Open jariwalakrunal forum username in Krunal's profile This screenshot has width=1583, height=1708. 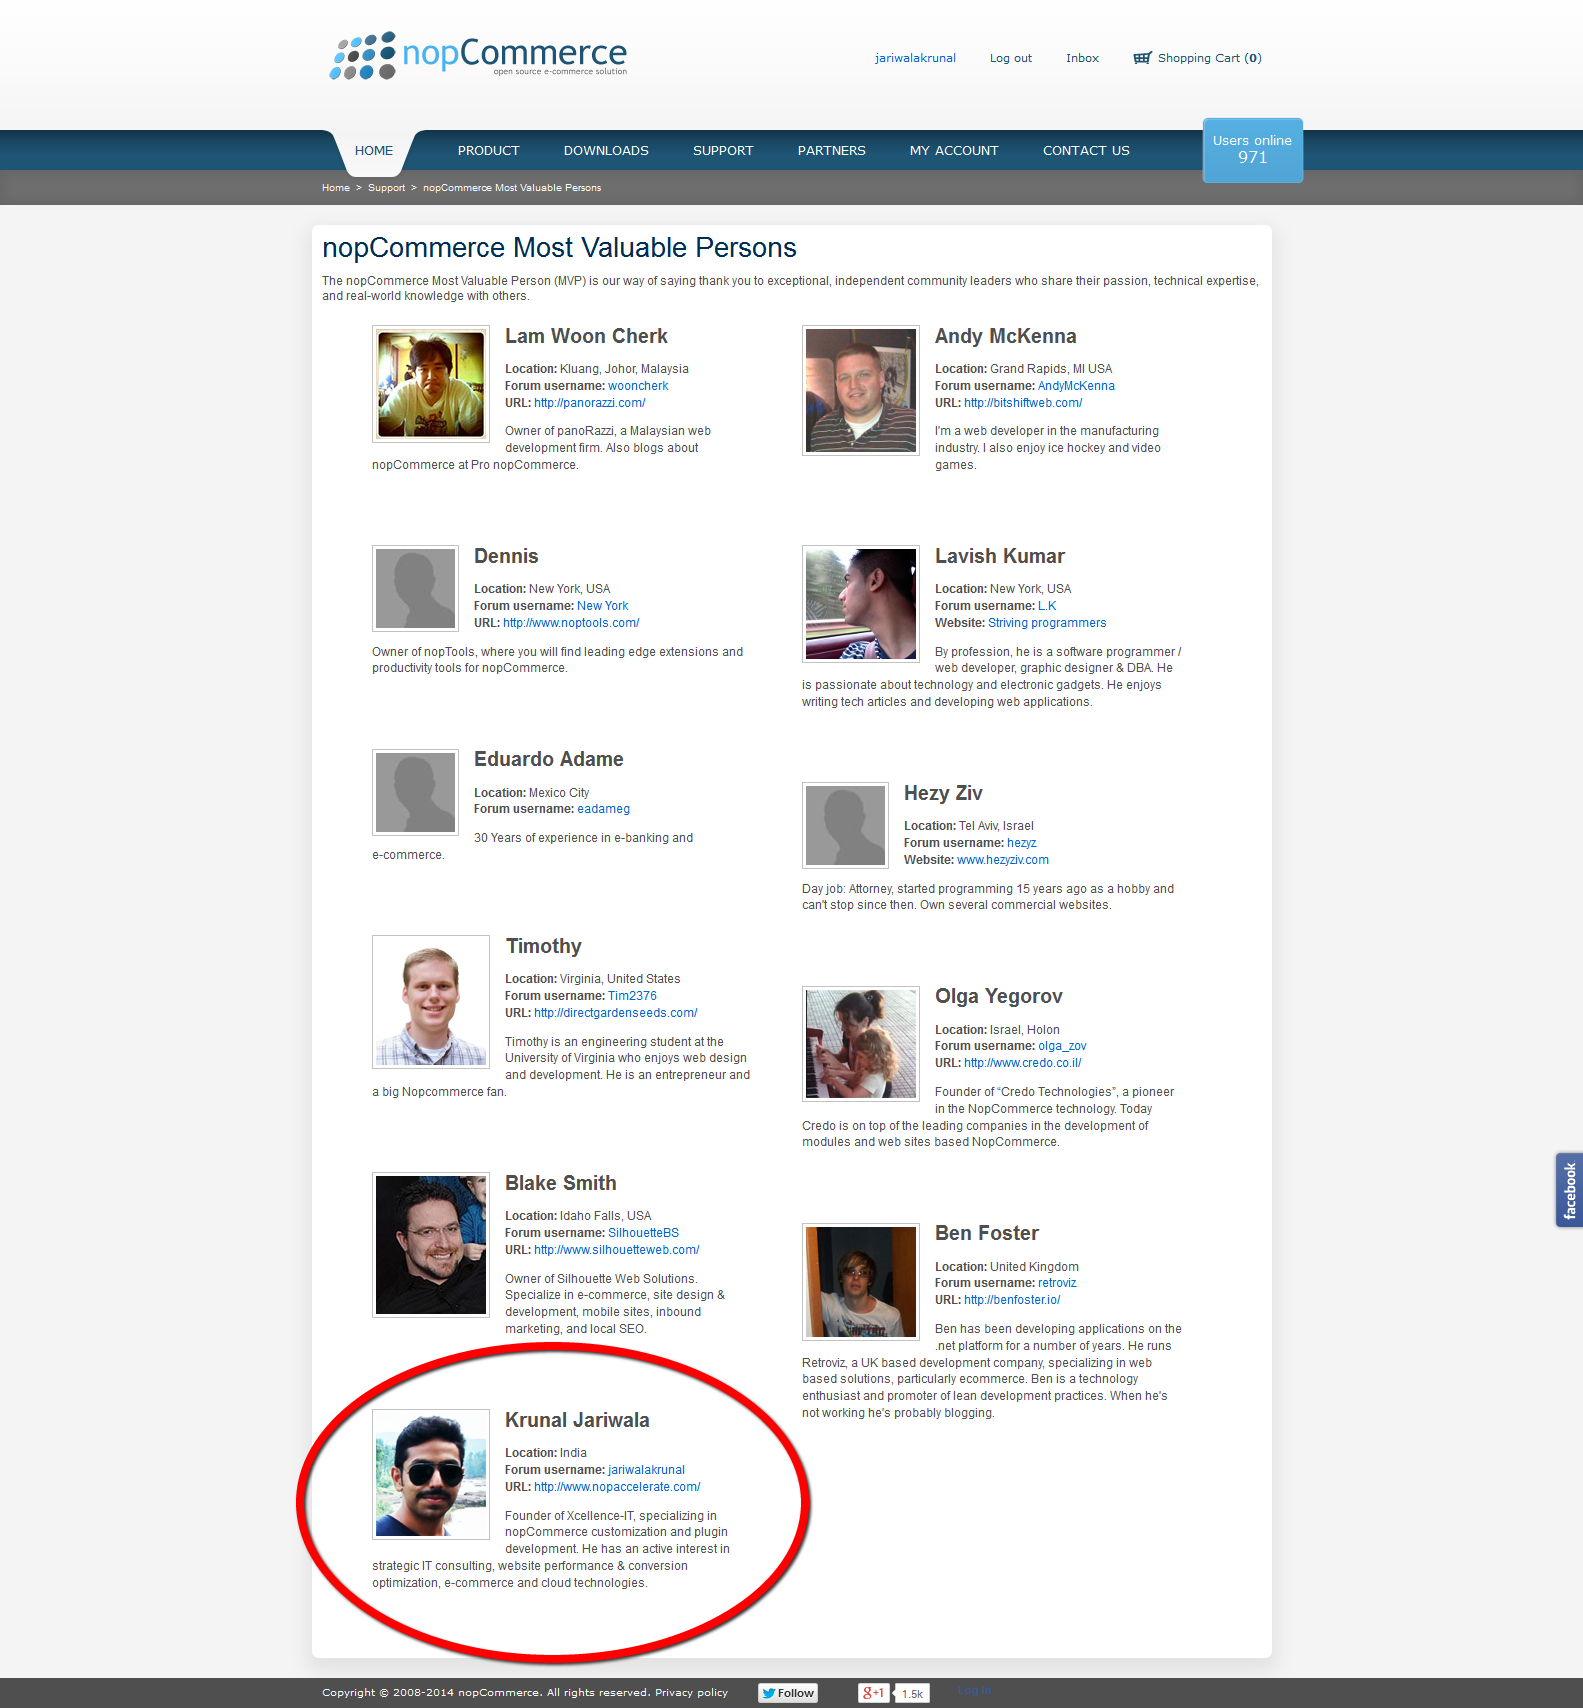tap(646, 1470)
